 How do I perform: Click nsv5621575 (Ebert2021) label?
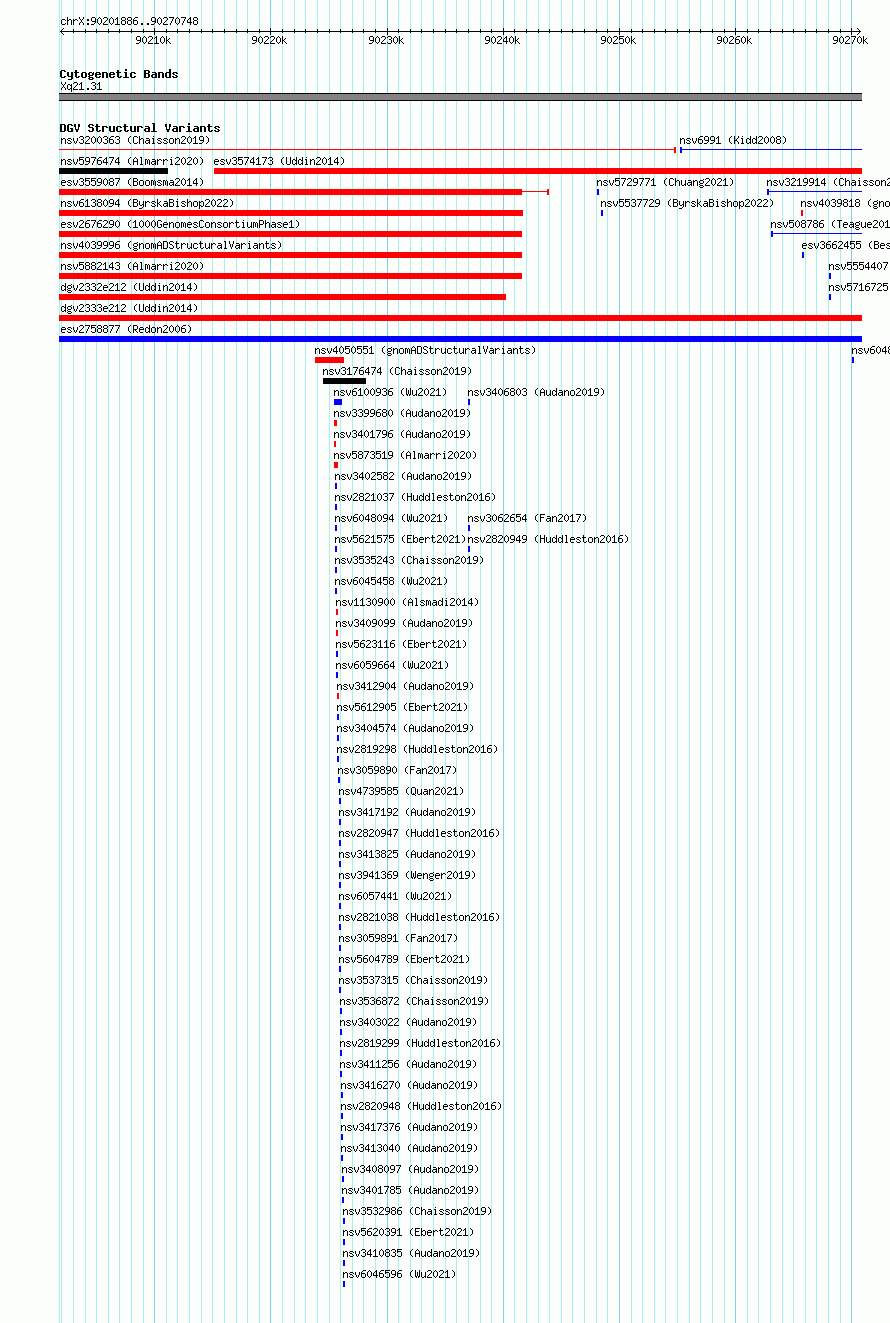coord(400,539)
